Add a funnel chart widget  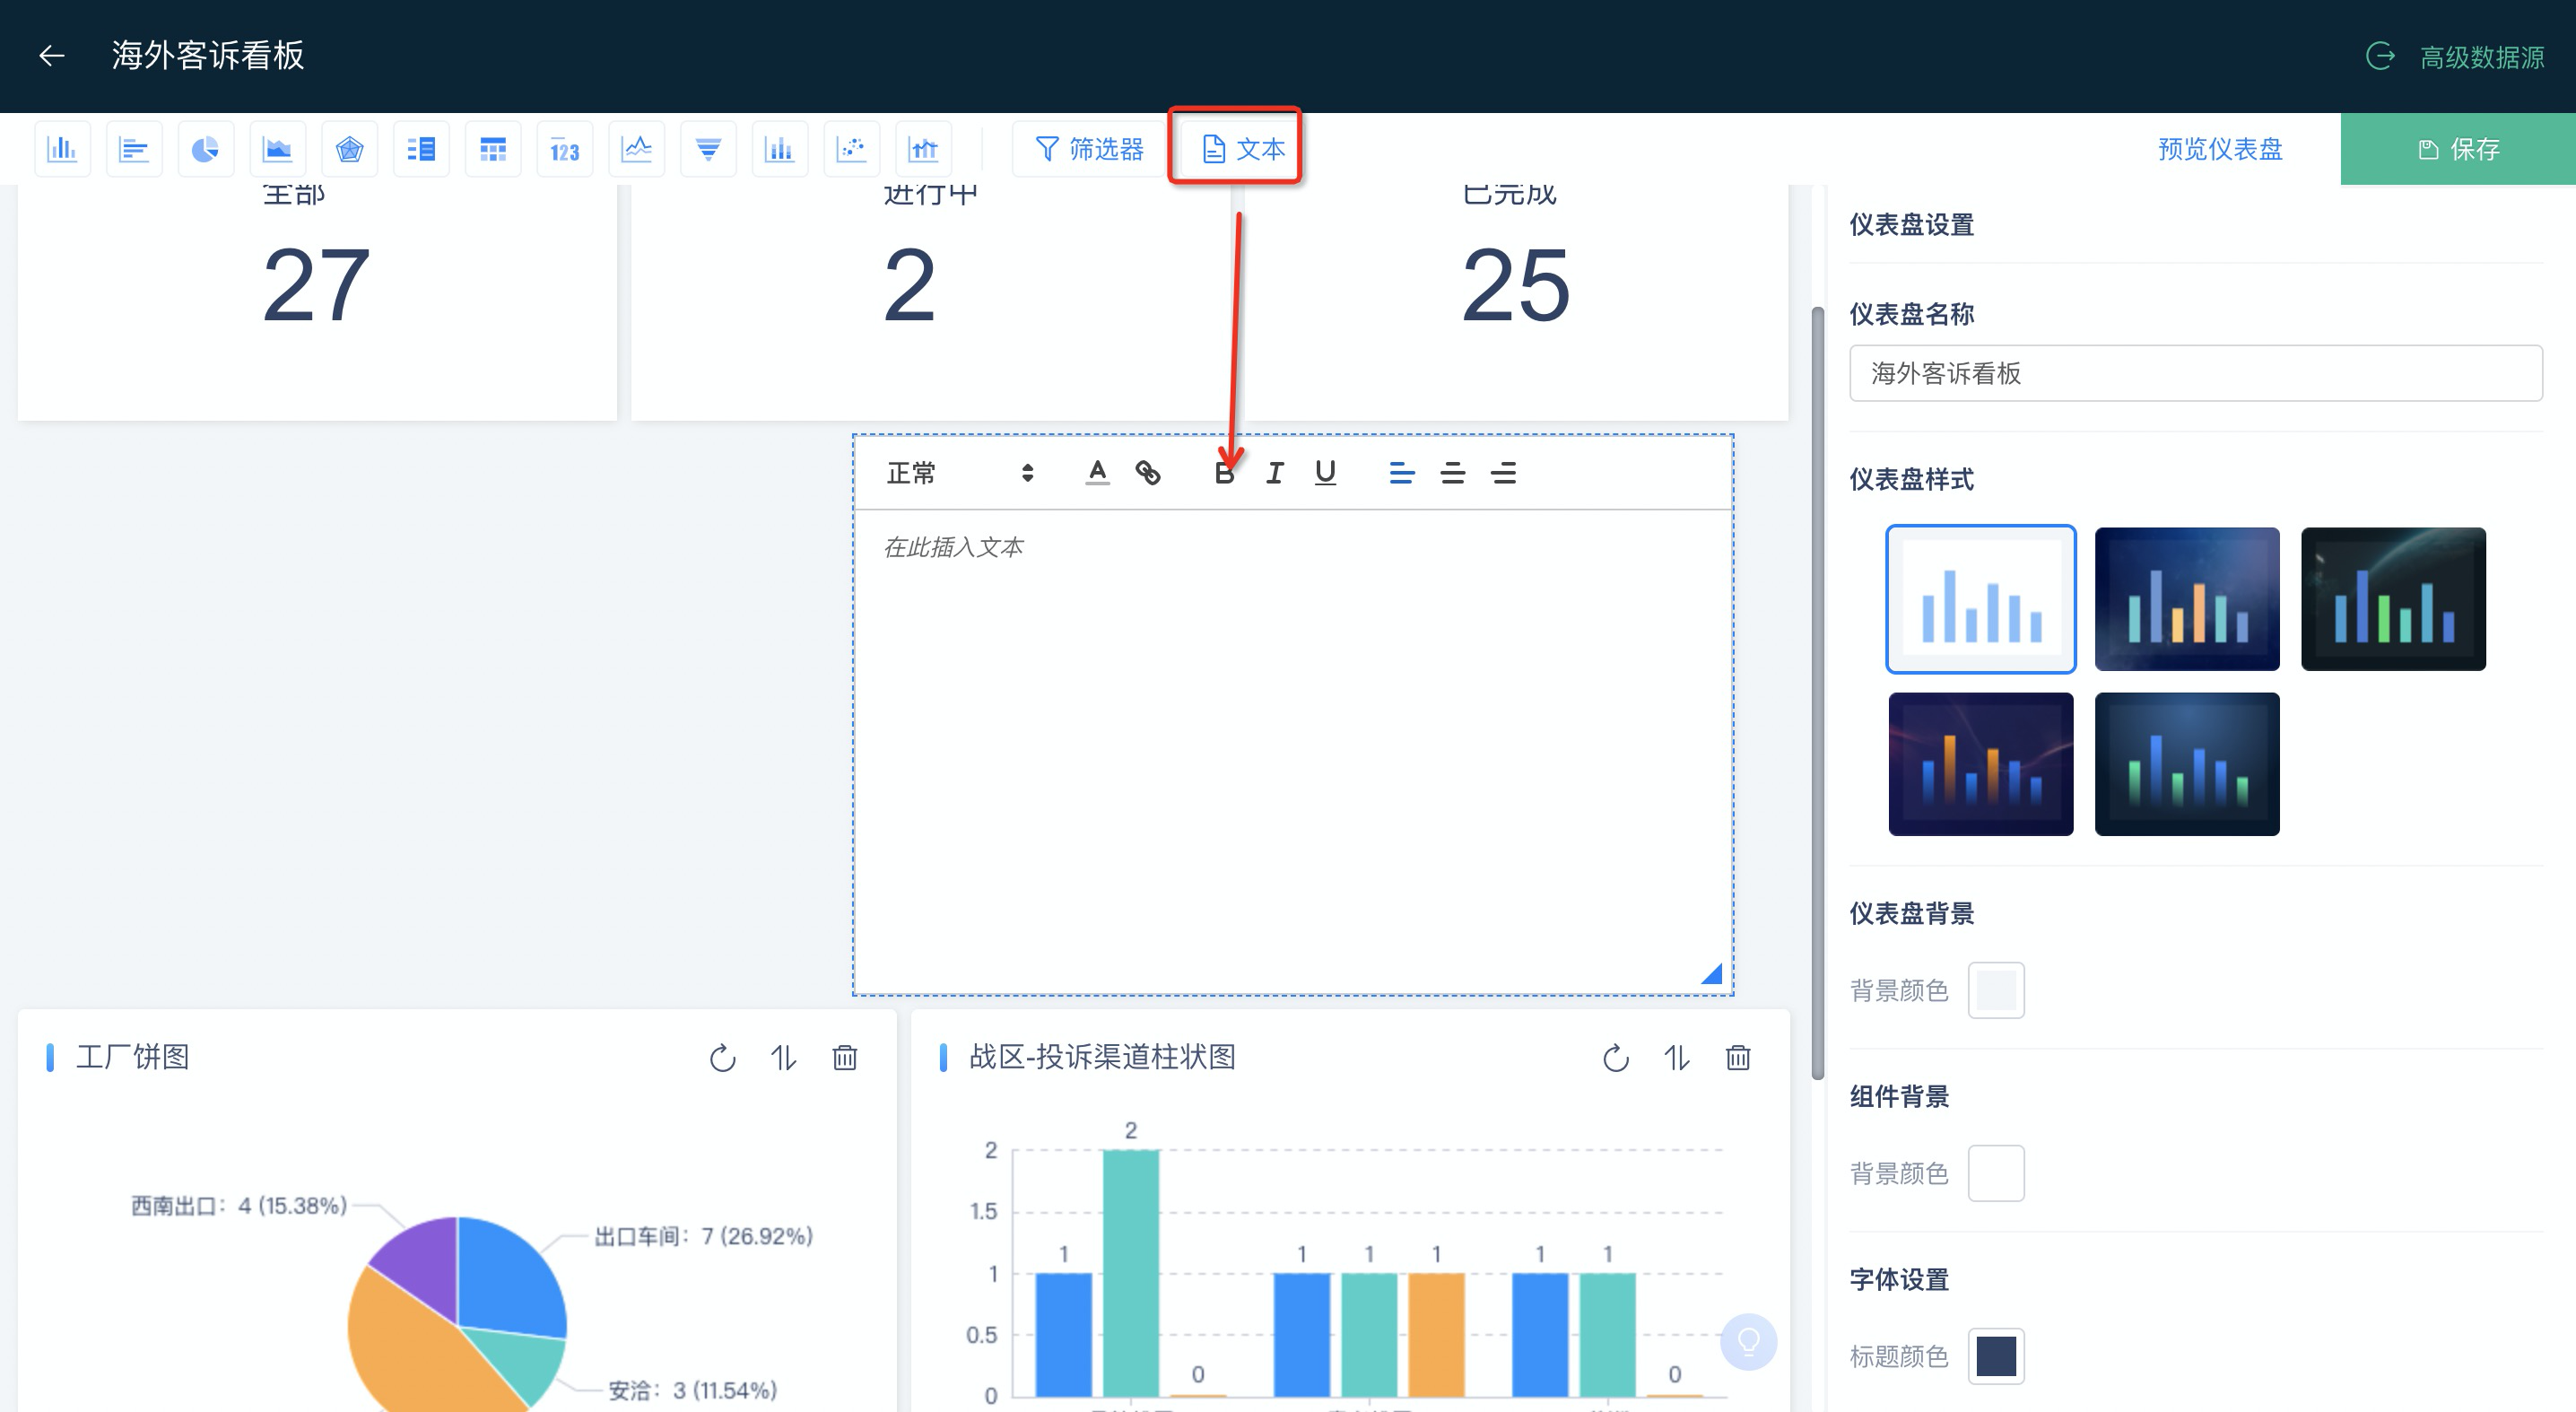click(708, 149)
